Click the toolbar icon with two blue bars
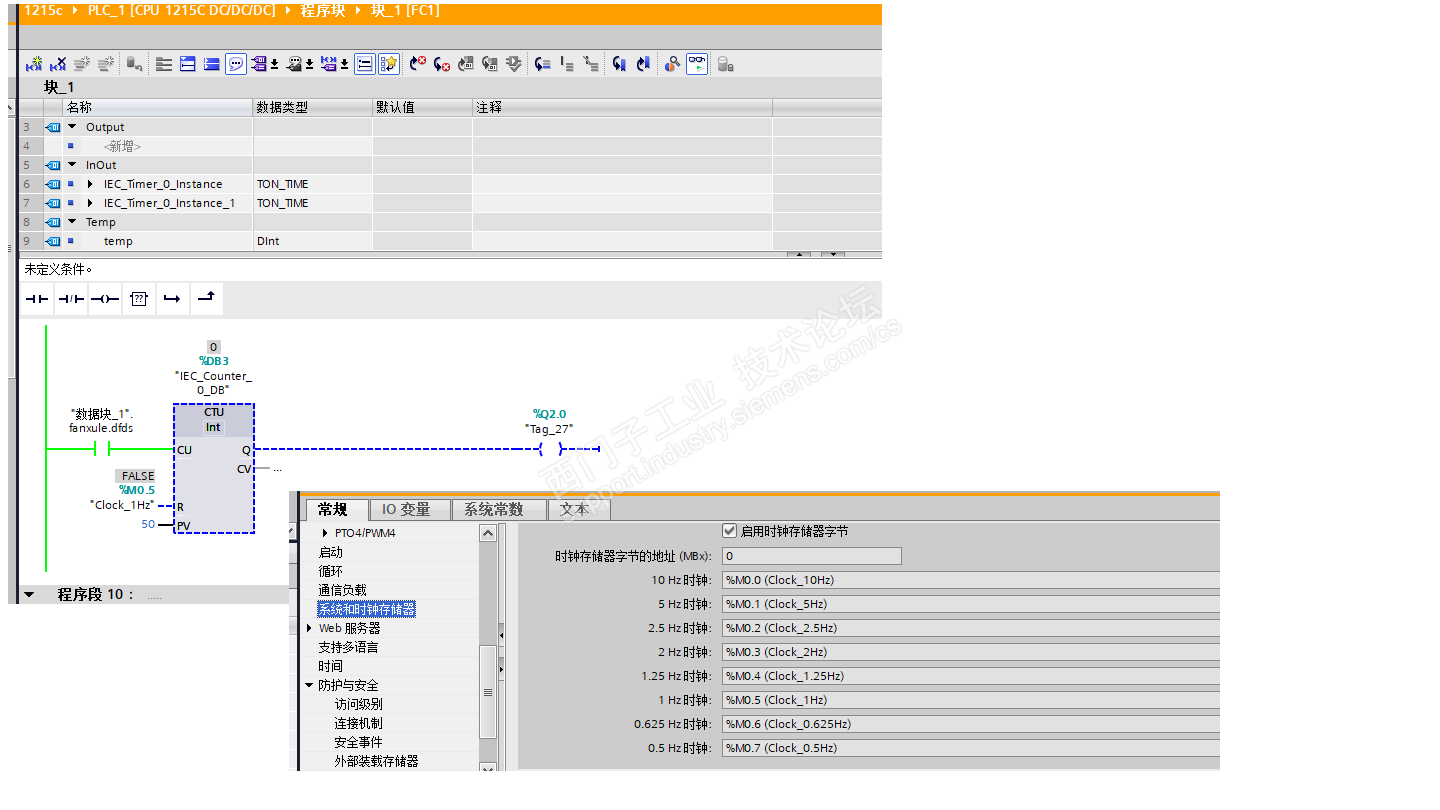Image resolution: width=1440 pixels, height=810 pixels. [188, 64]
